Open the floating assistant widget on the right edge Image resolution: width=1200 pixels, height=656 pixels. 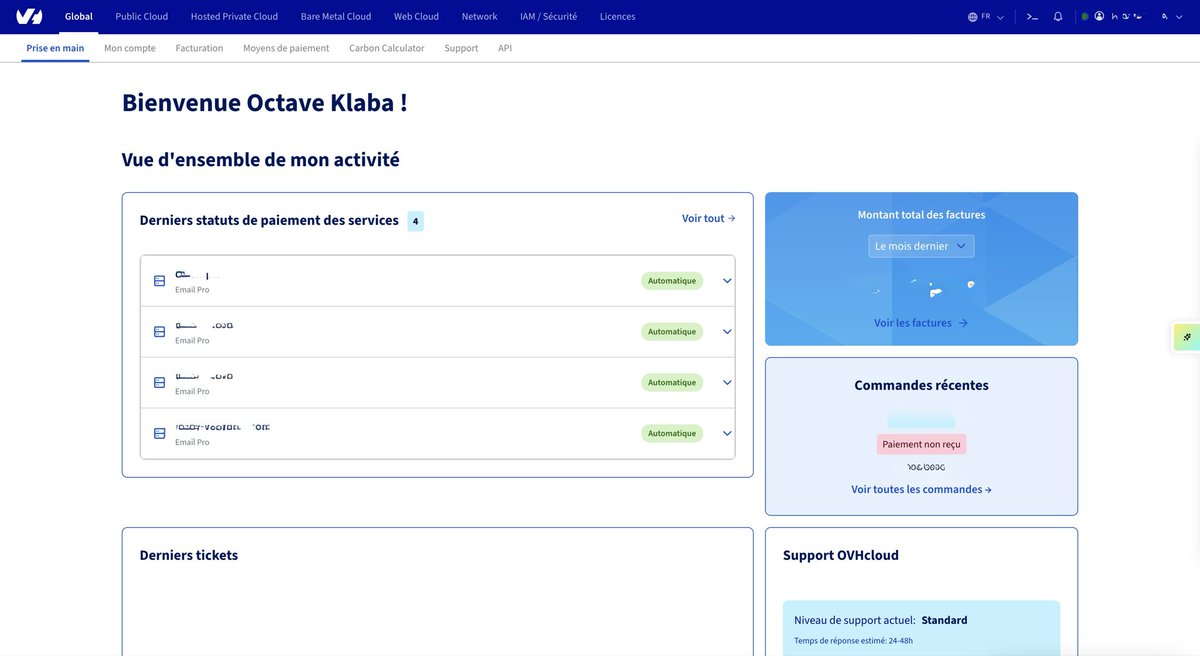1189,337
